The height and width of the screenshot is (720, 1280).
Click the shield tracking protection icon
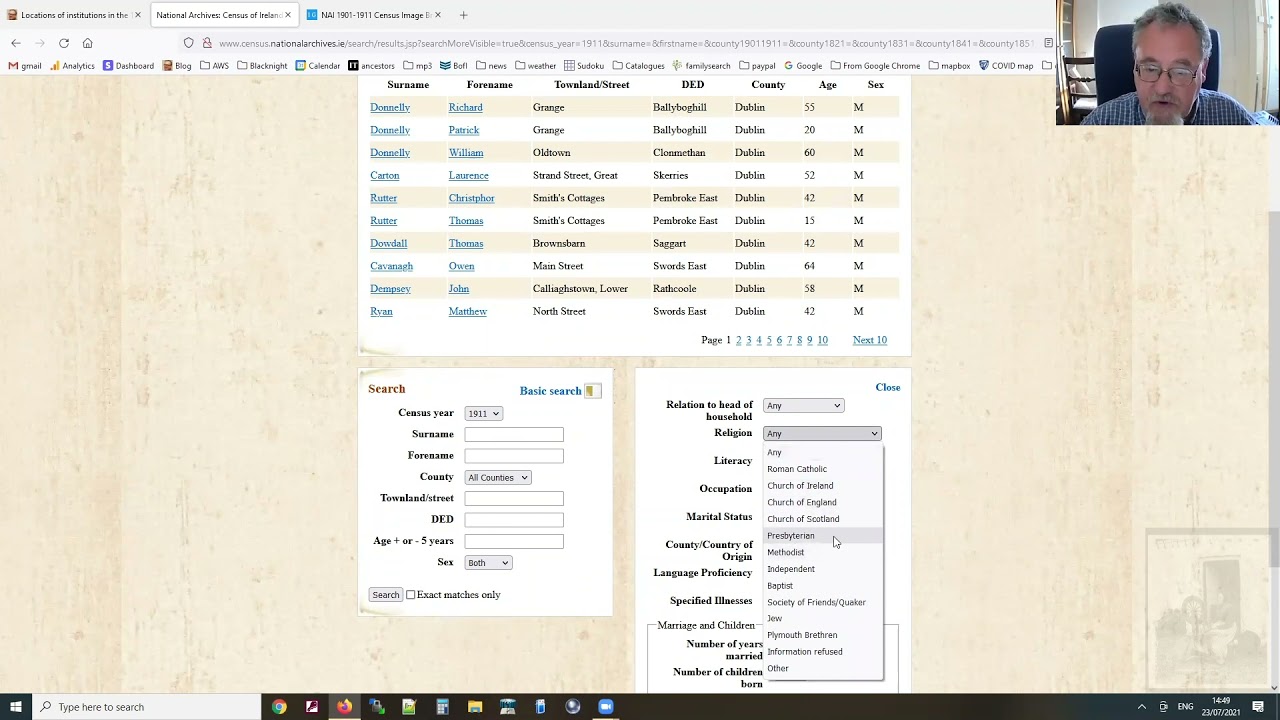pyautogui.click(x=188, y=43)
